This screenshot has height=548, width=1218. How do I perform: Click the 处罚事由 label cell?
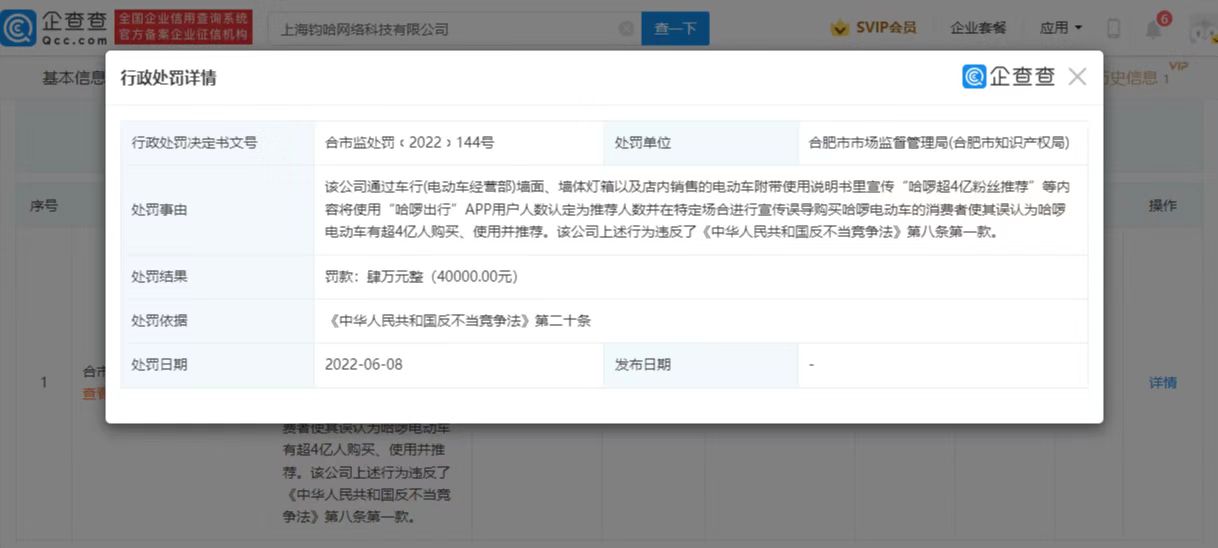pos(218,210)
